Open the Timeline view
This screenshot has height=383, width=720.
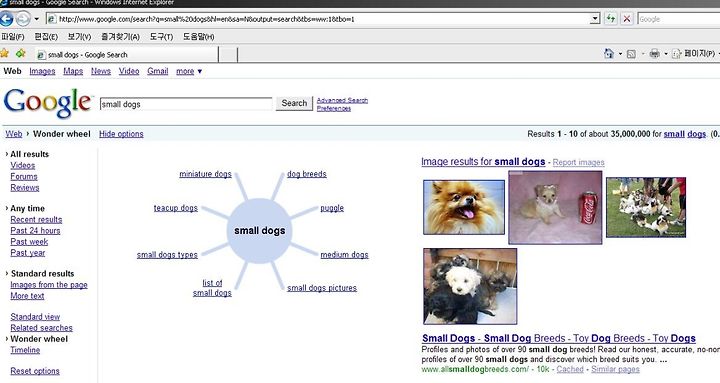[x=25, y=350]
